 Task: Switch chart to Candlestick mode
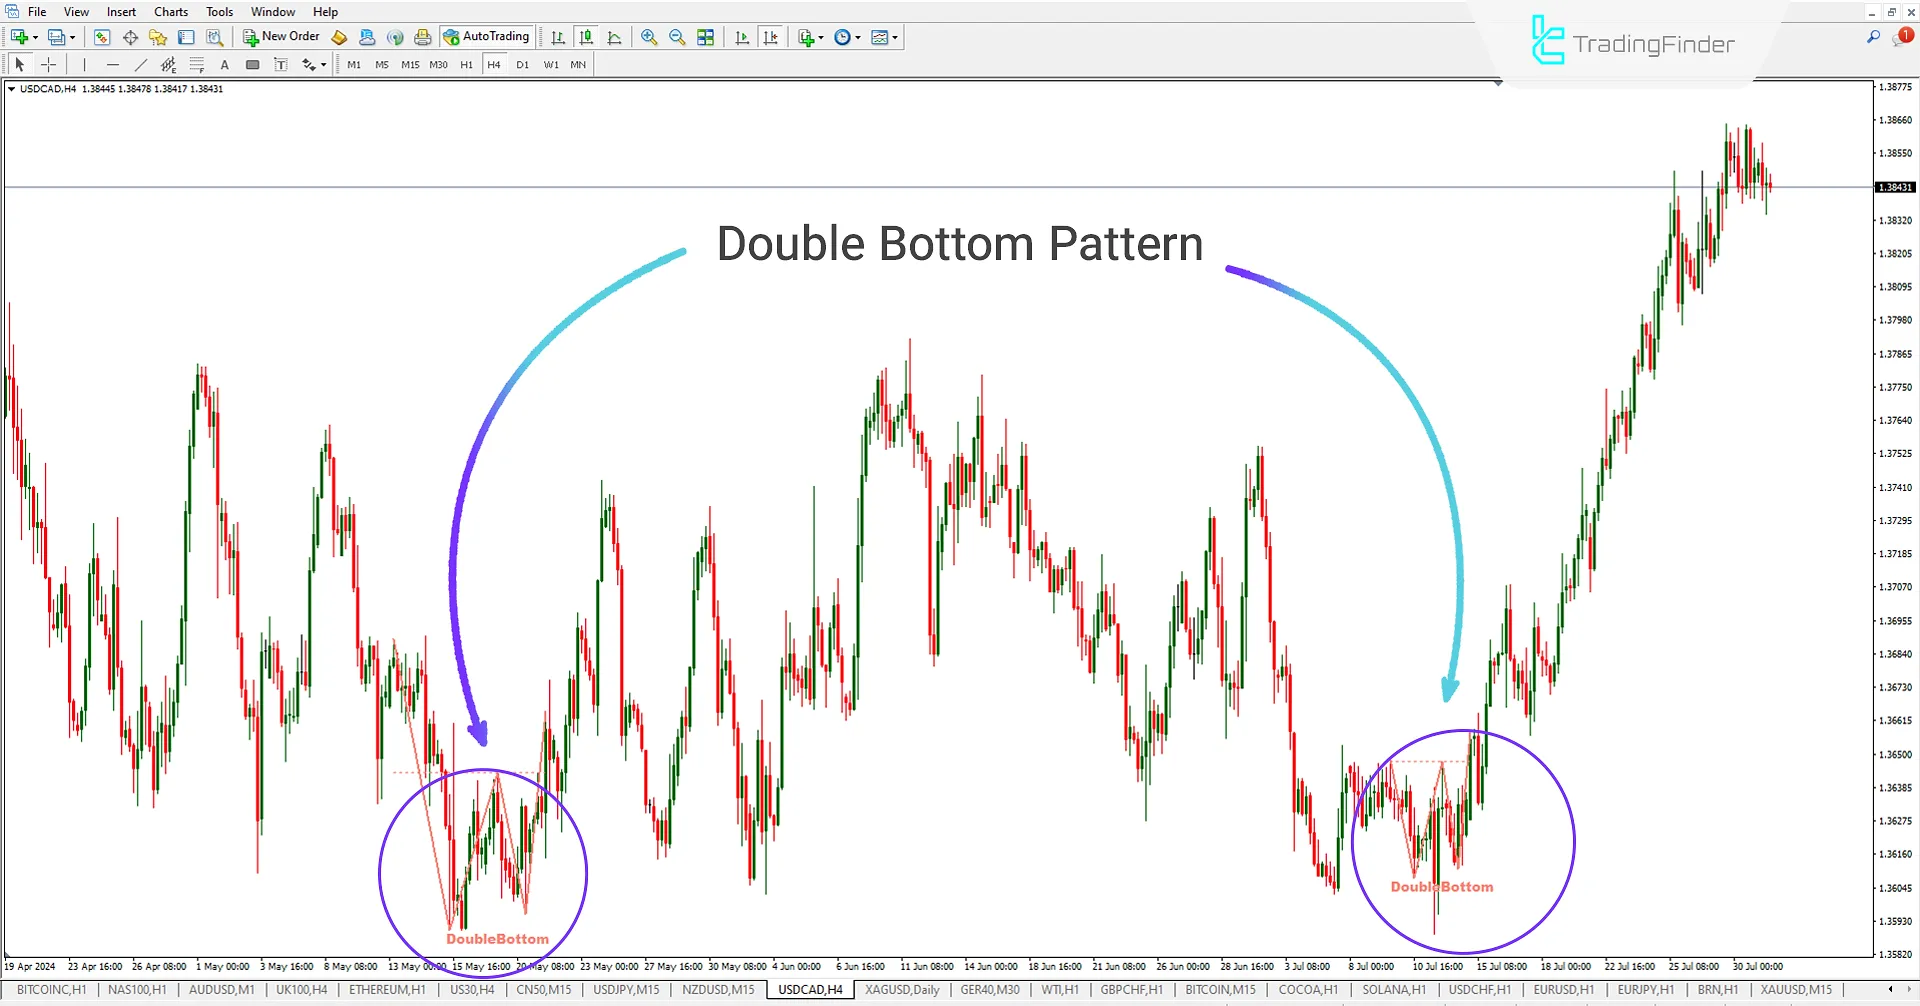(586, 37)
